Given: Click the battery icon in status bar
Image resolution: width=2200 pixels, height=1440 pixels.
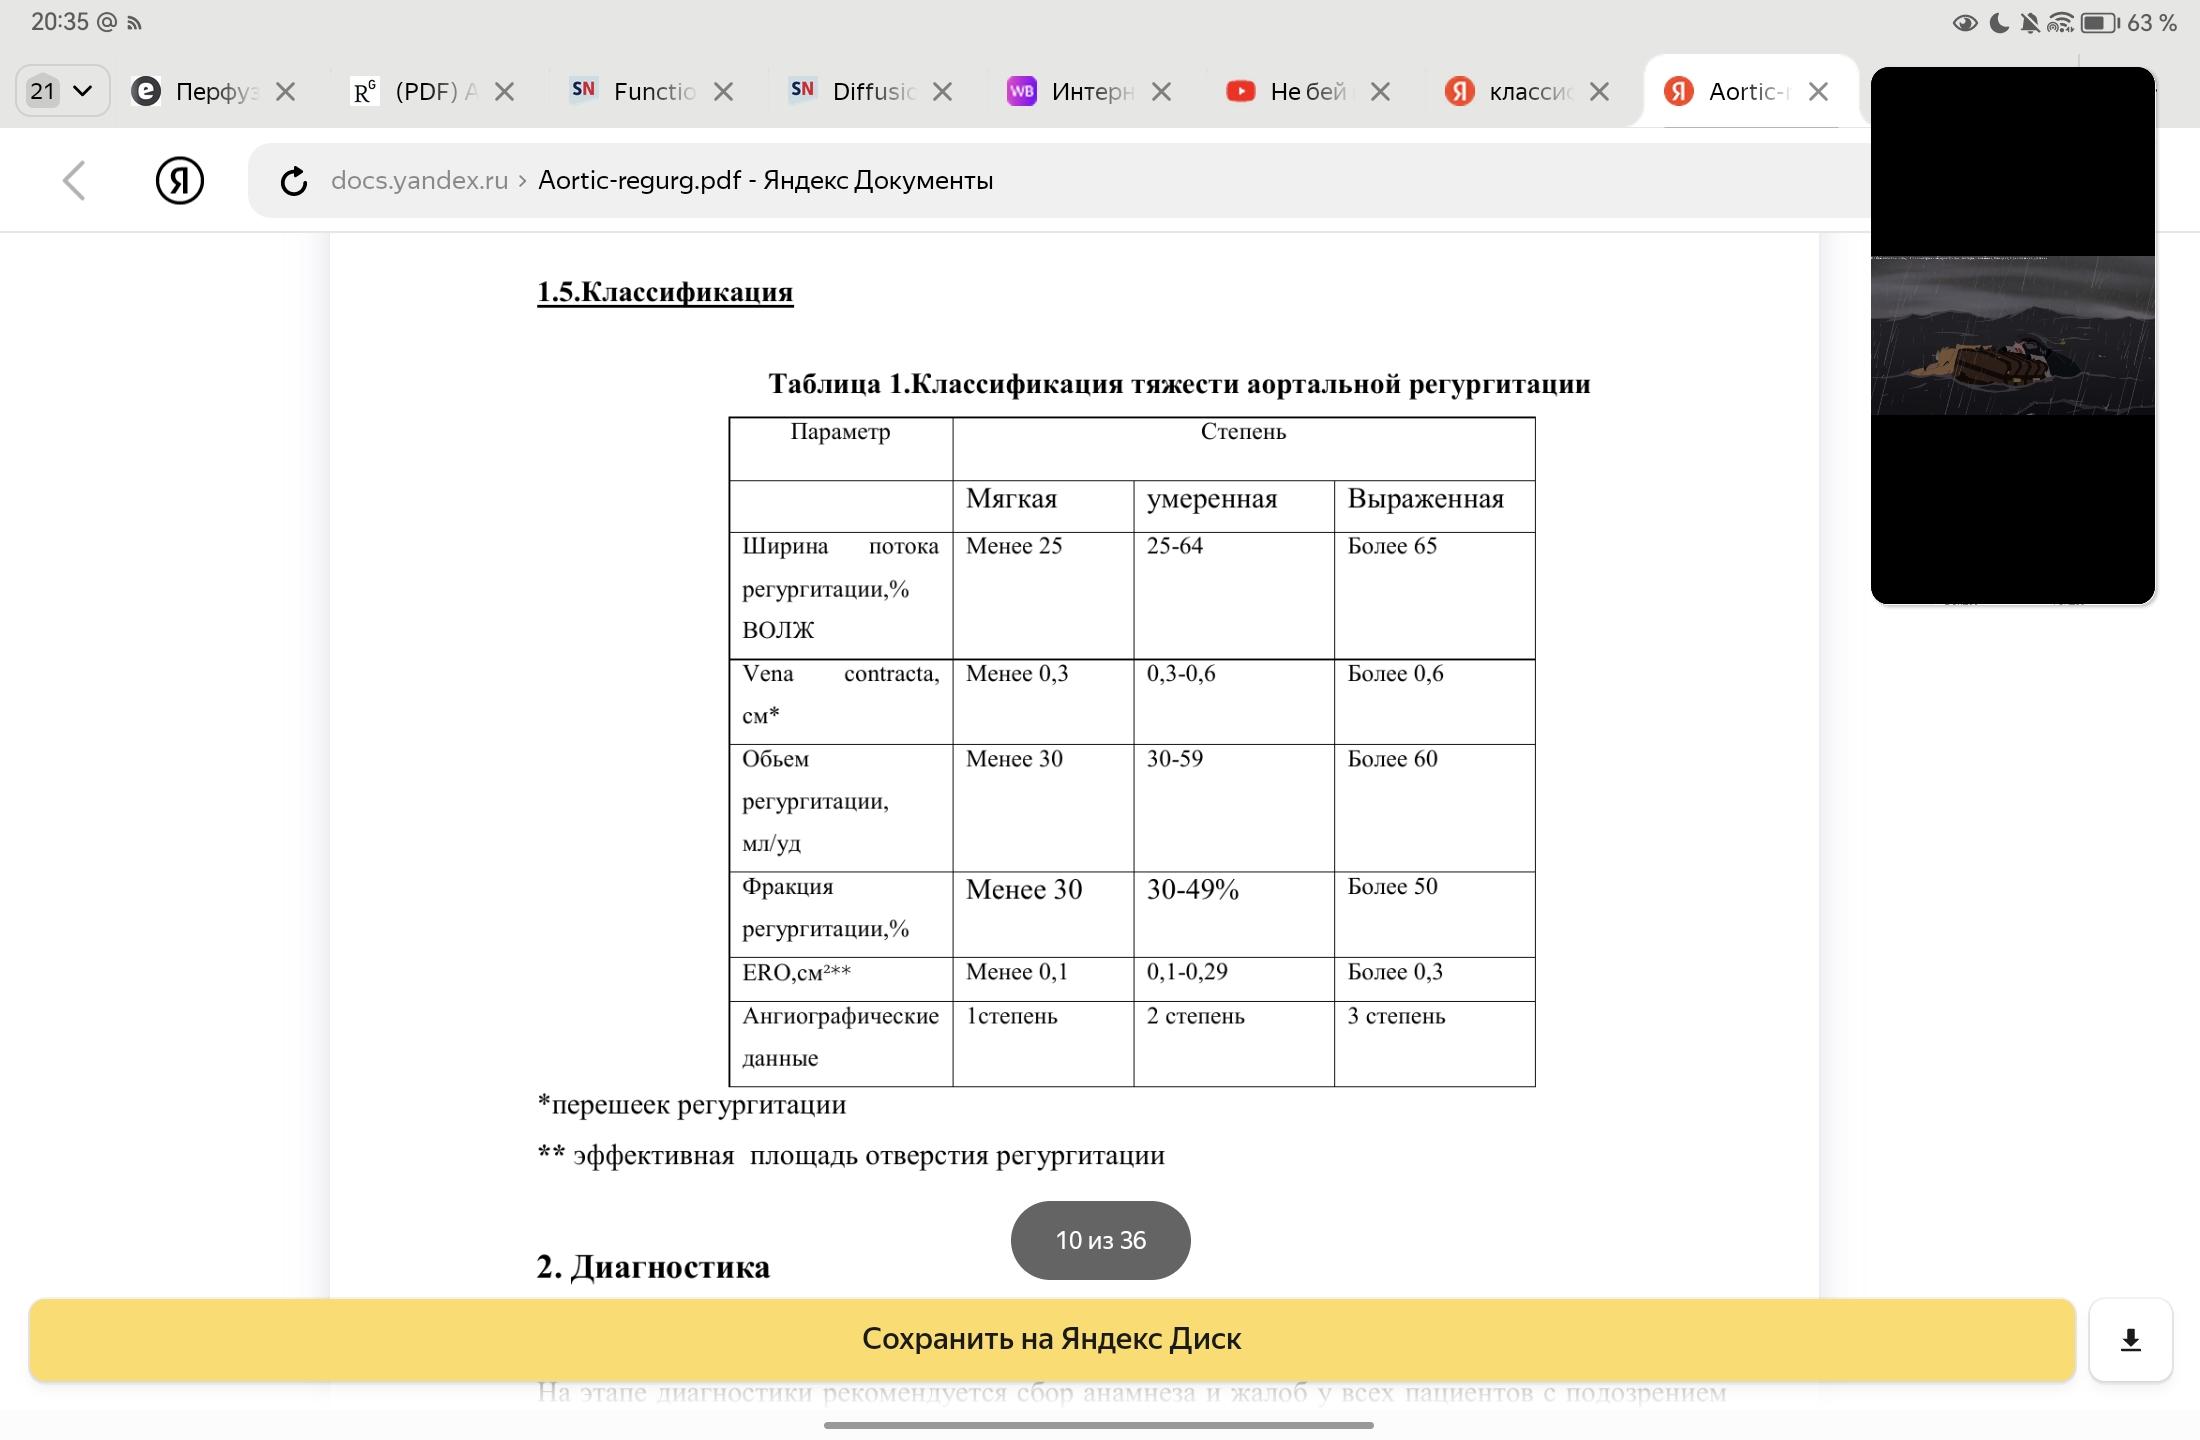Looking at the screenshot, I should [x=2099, y=23].
